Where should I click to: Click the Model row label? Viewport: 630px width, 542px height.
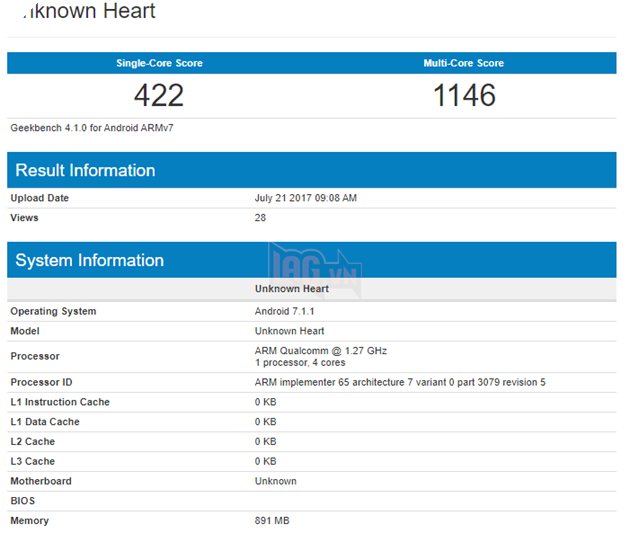click(x=25, y=331)
